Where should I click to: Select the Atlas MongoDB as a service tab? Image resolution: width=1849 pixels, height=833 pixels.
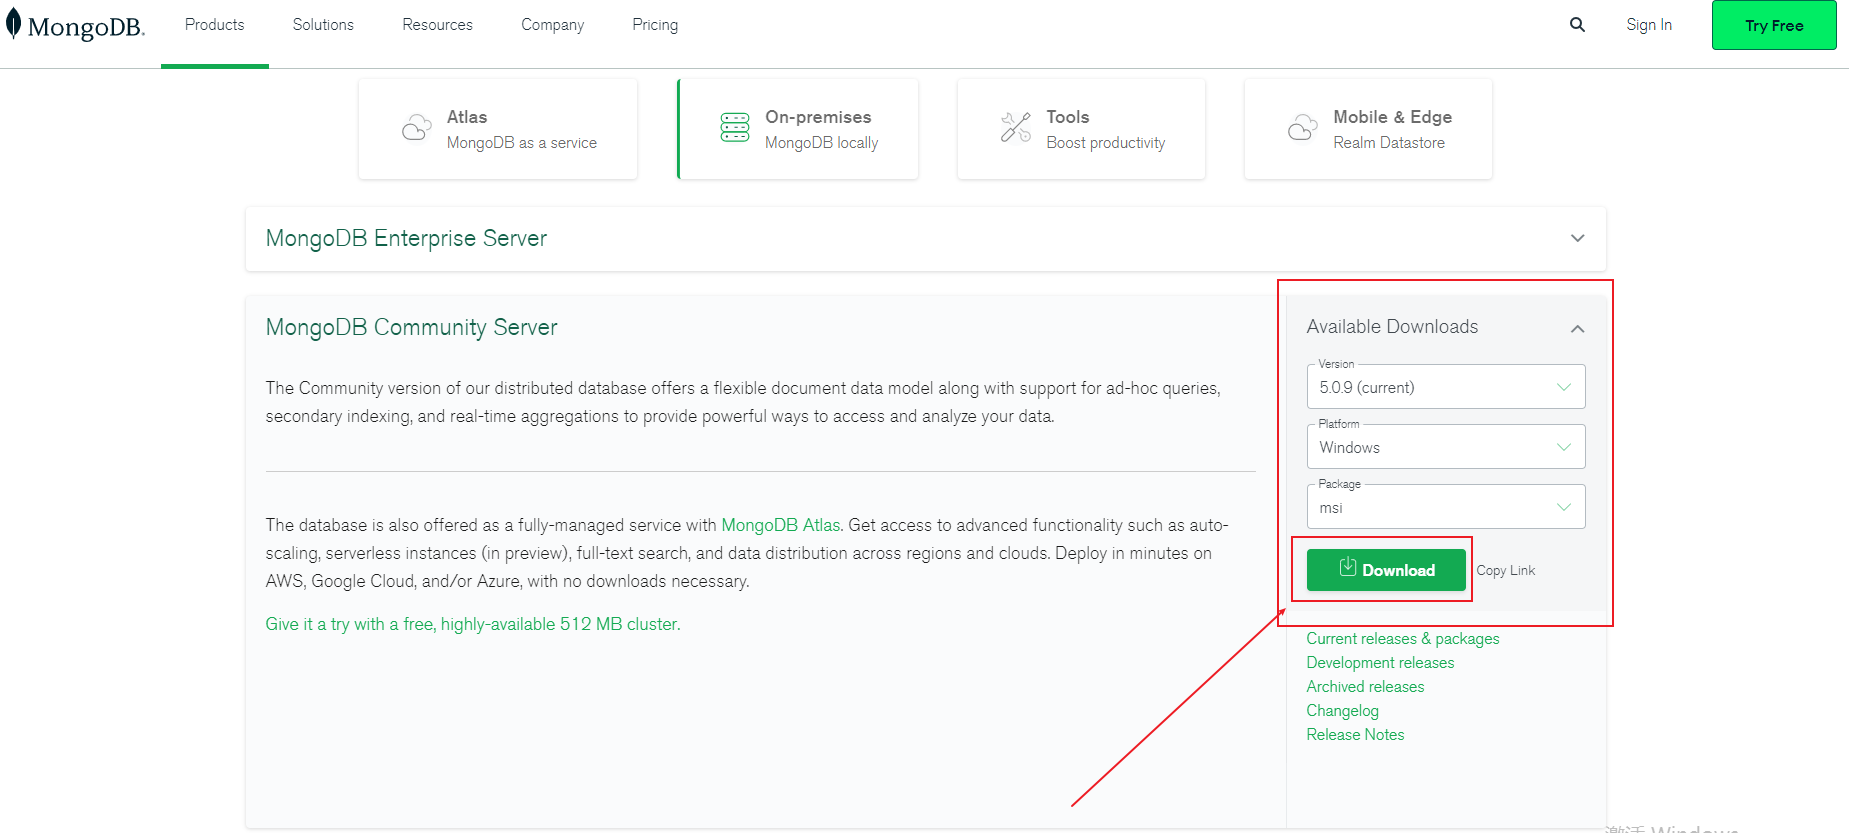click(x=498, y=129)
